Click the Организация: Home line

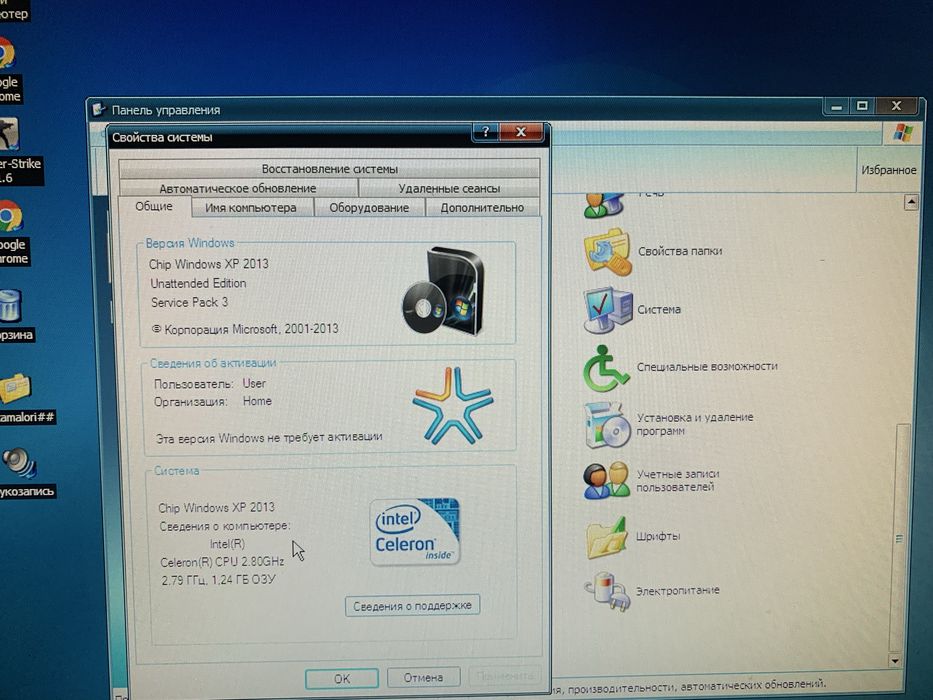click(x=212, y=402)
